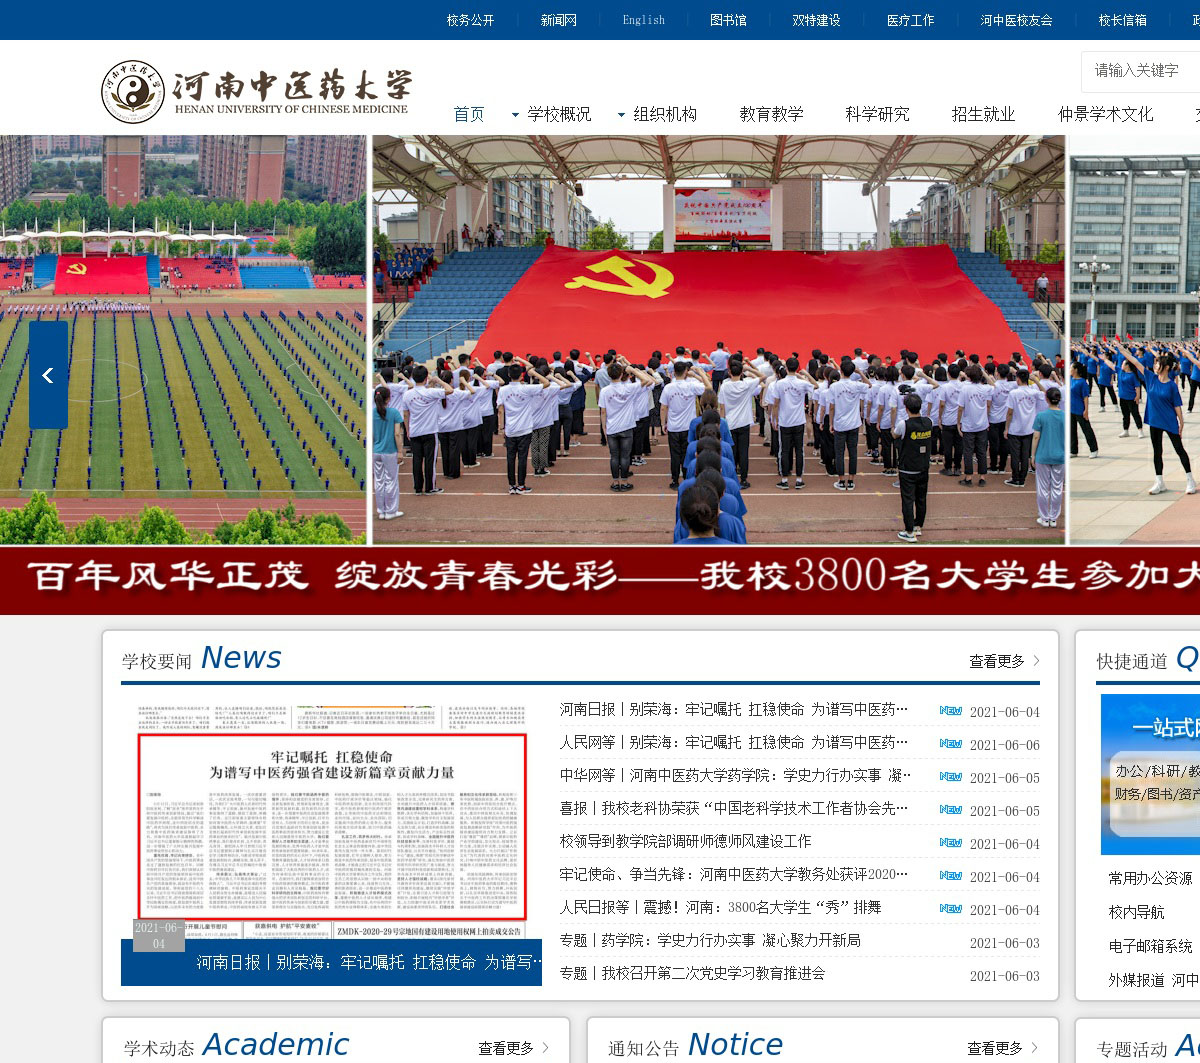This screenshot has width=1200, height=1063.
Task: Open the 图书馆 top link
Action: point(728,20)
